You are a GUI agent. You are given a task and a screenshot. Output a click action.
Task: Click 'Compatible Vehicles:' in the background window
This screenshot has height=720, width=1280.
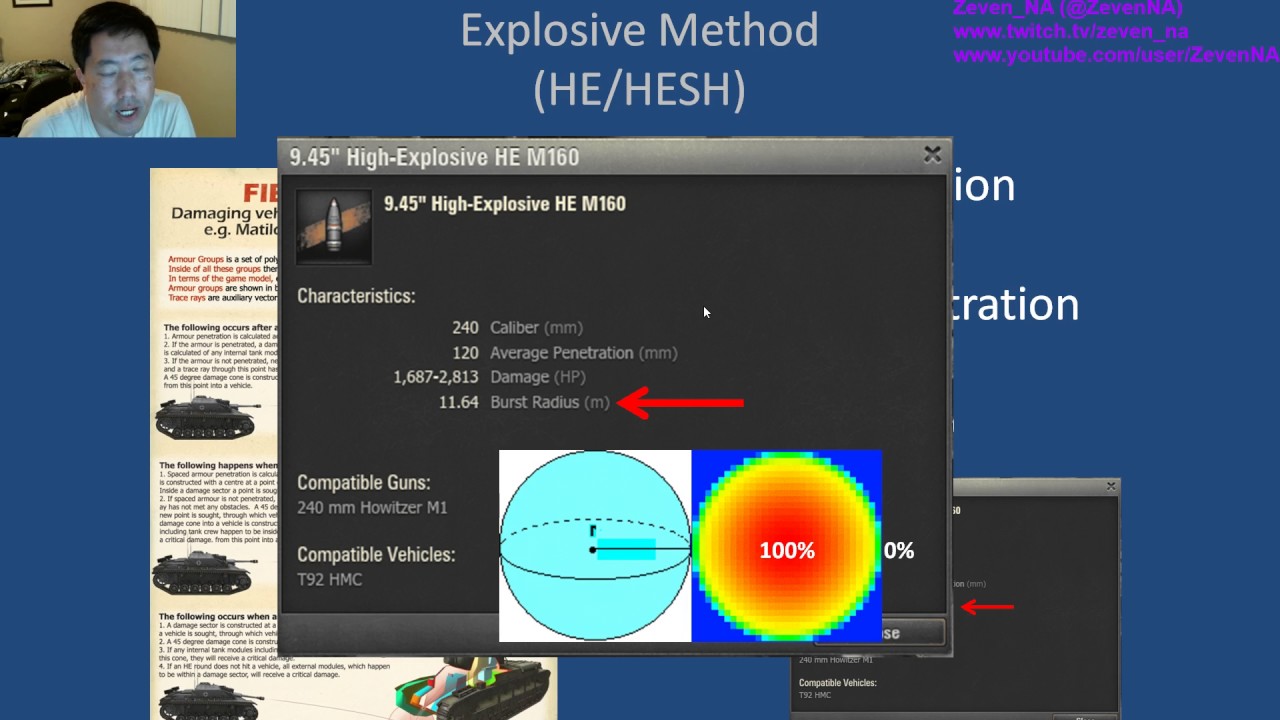point(838,683)
